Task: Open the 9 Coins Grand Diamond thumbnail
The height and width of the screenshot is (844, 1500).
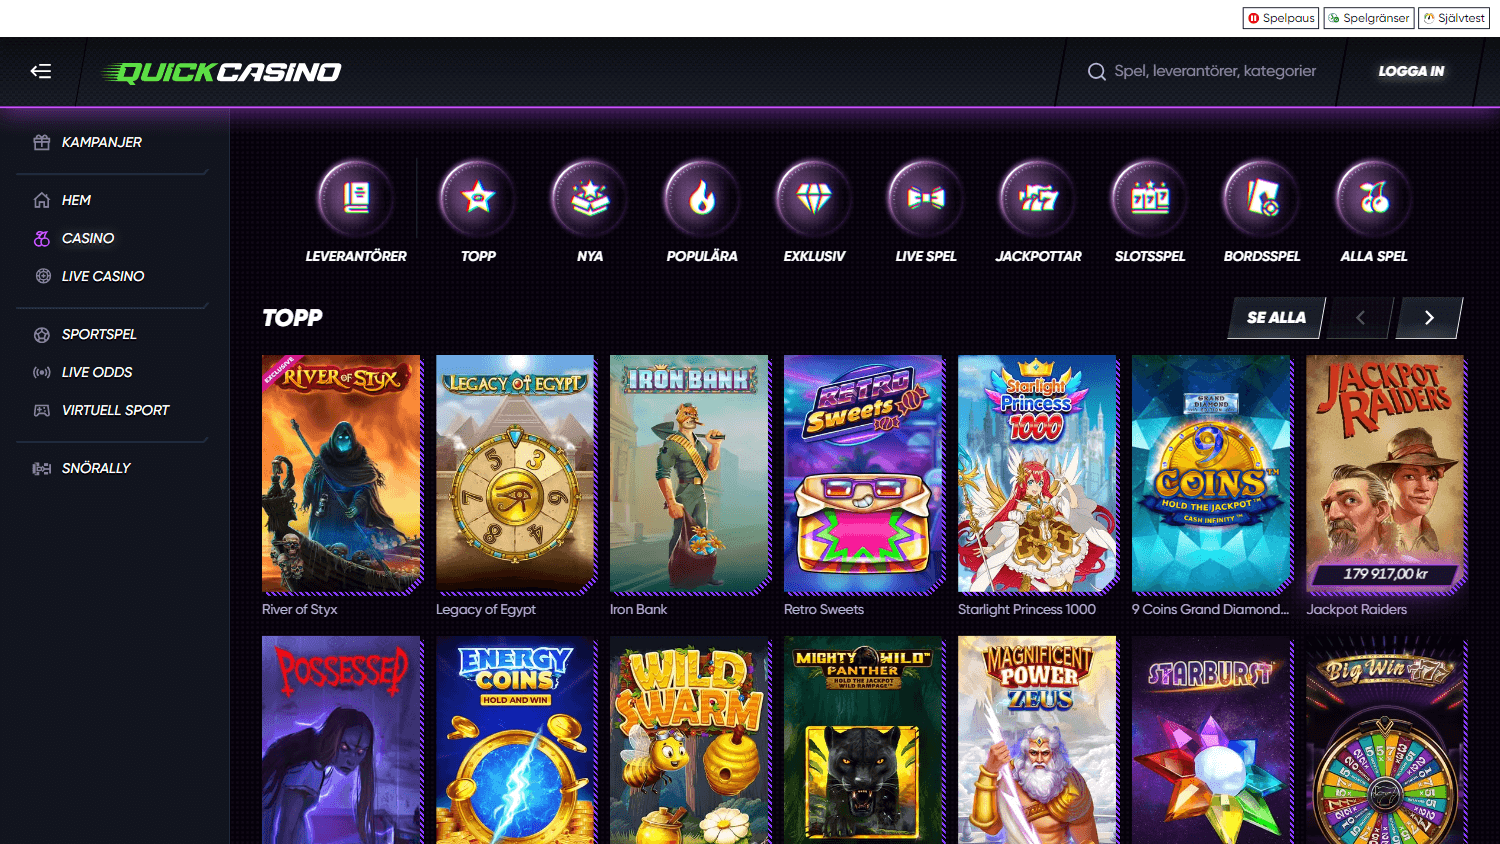Action: tap(1212, 474)
